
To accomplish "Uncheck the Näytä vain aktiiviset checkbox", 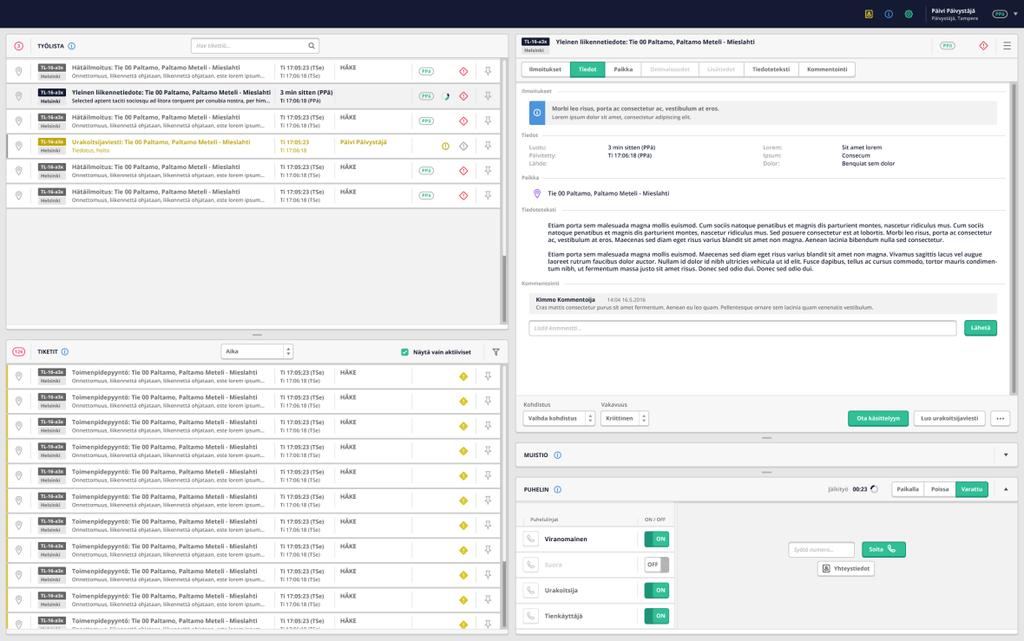I will tap(405, 352).
